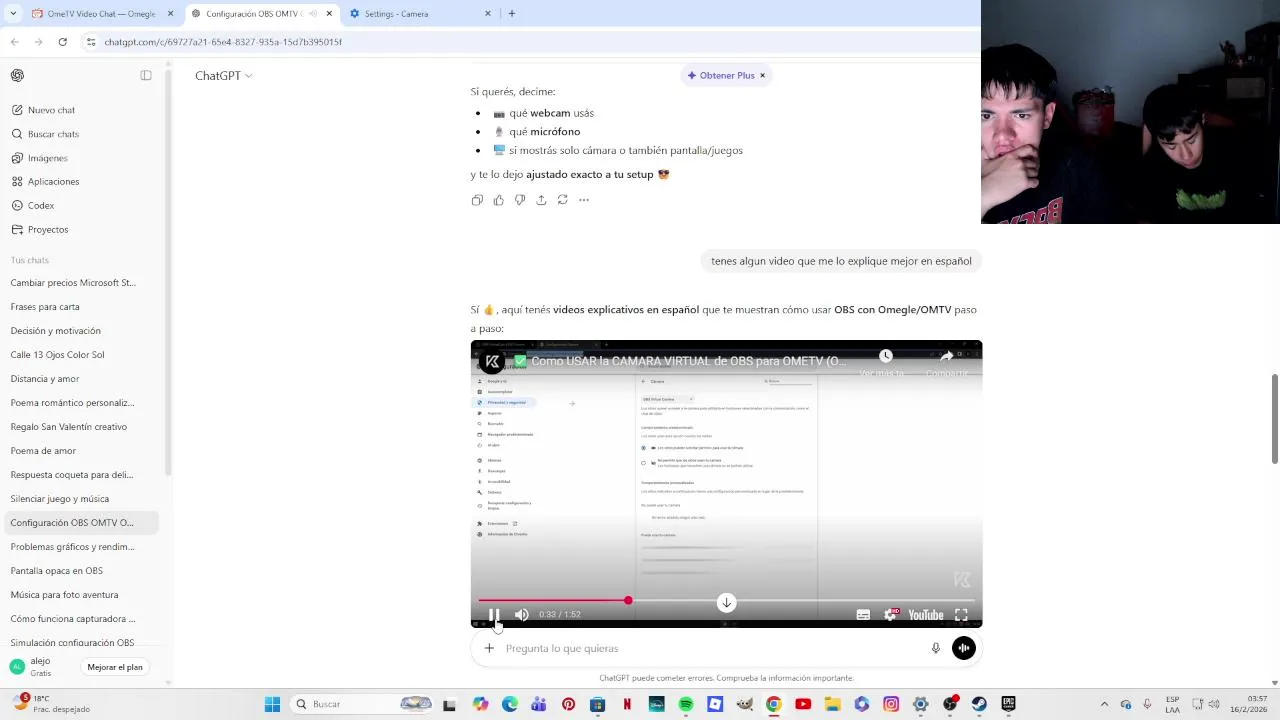This screenshot has height=720, width=1280.
Task: Open video on YouTube logo link
Action: click(x=926, y=615)
